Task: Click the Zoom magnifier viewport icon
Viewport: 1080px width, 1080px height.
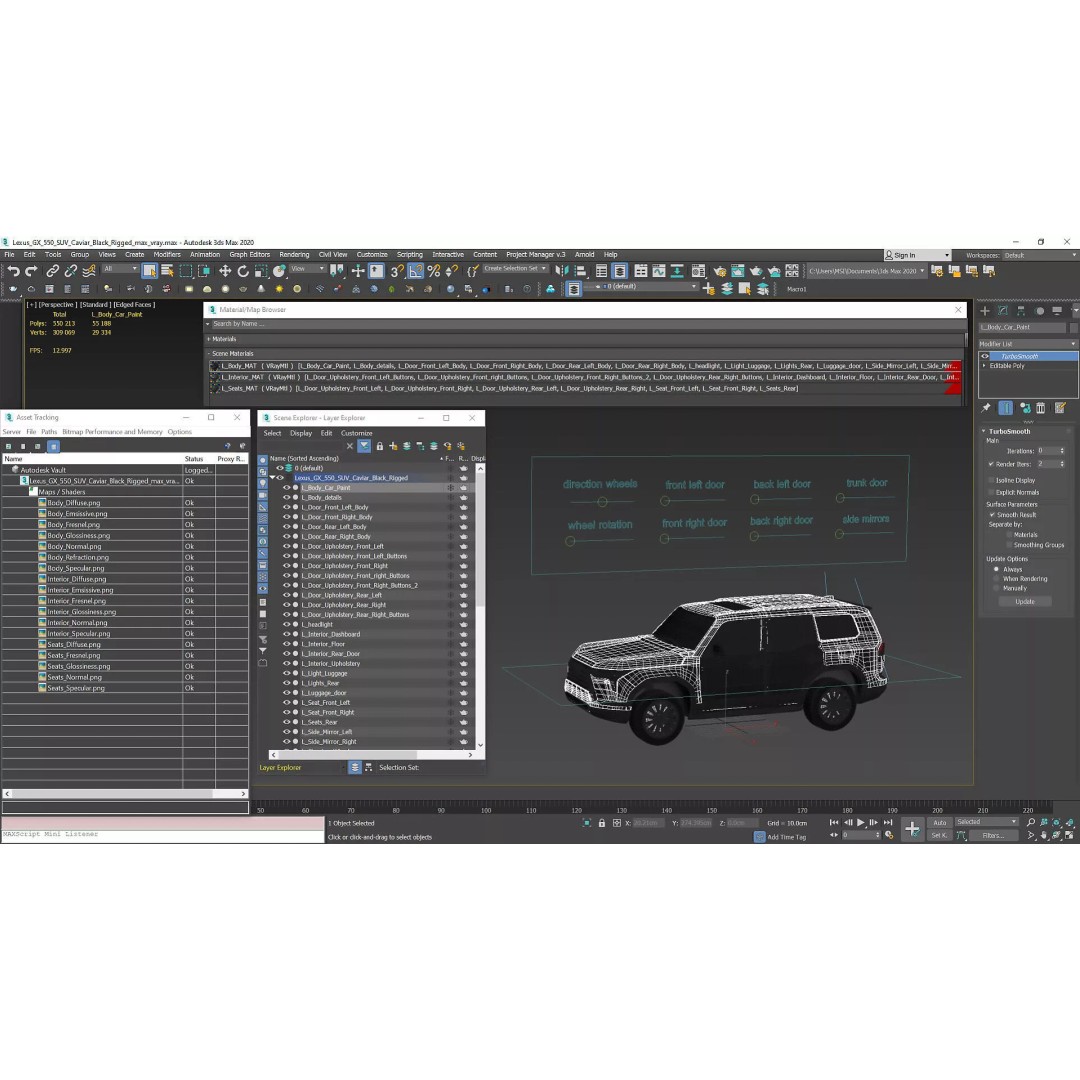Action: coord(1030,822)
